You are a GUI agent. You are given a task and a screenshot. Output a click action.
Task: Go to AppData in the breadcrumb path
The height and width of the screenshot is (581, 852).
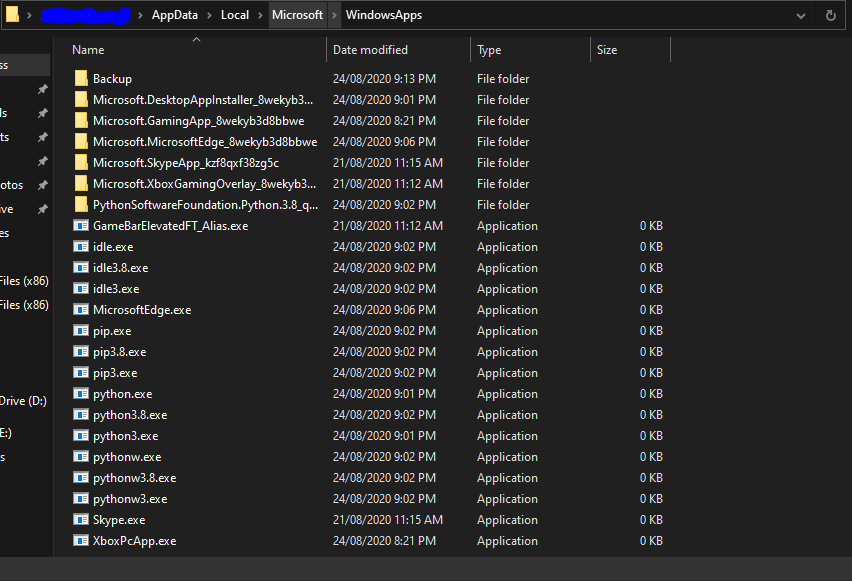pos(174,15)
